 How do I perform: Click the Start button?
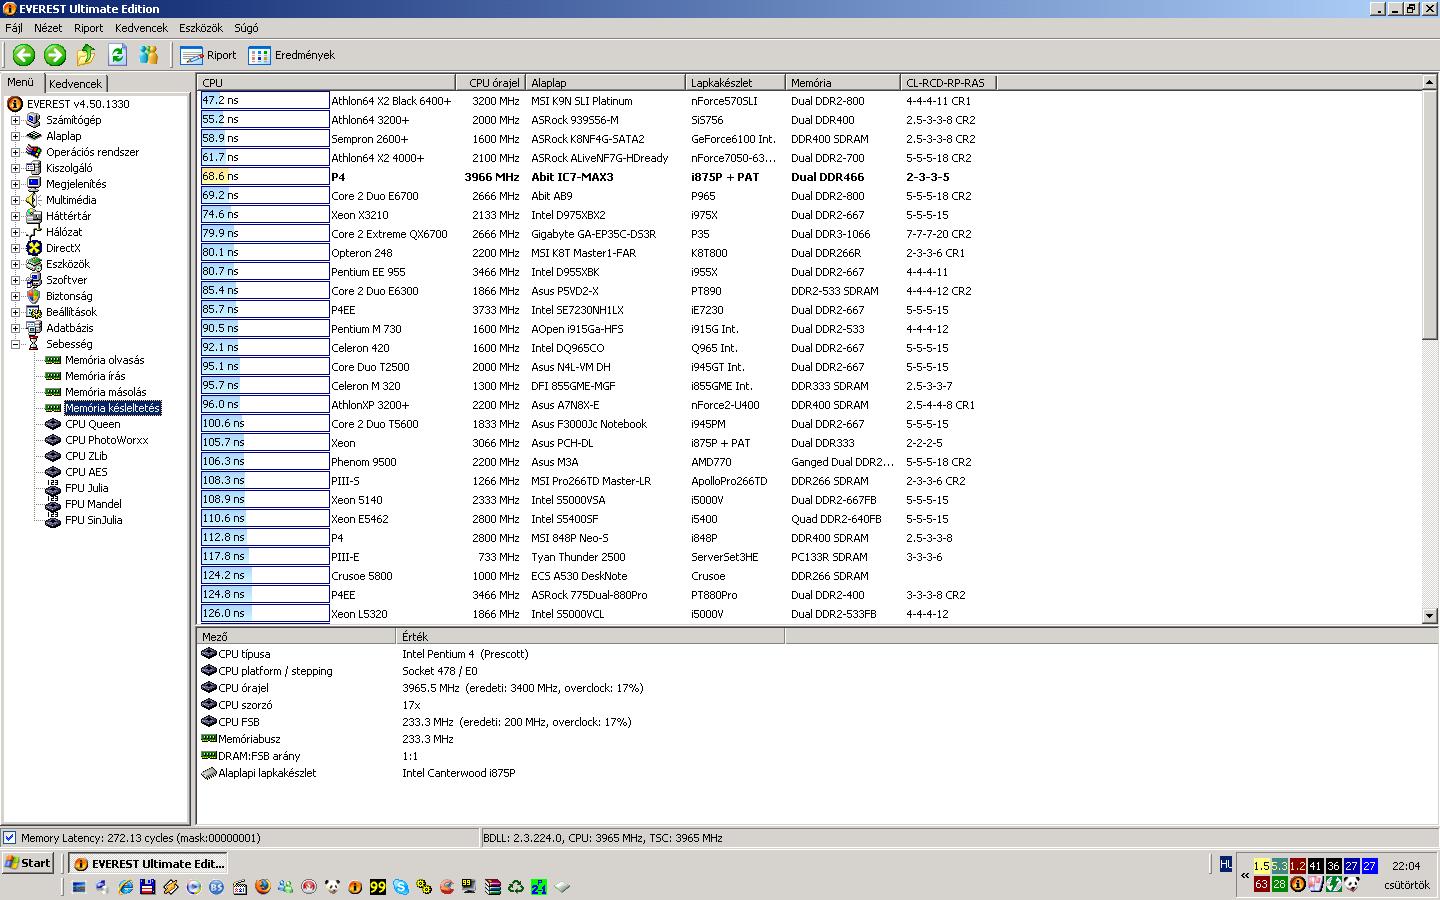[x=28, y=863]
